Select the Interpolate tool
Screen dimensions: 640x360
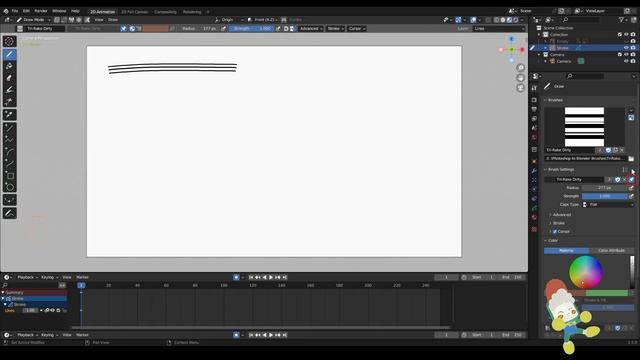coord(9,200)
